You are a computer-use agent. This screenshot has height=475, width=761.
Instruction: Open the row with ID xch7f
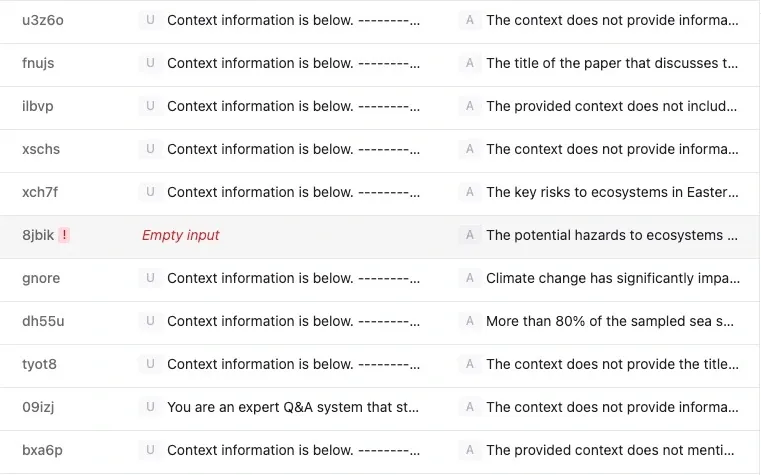click(x=42, y=192)
